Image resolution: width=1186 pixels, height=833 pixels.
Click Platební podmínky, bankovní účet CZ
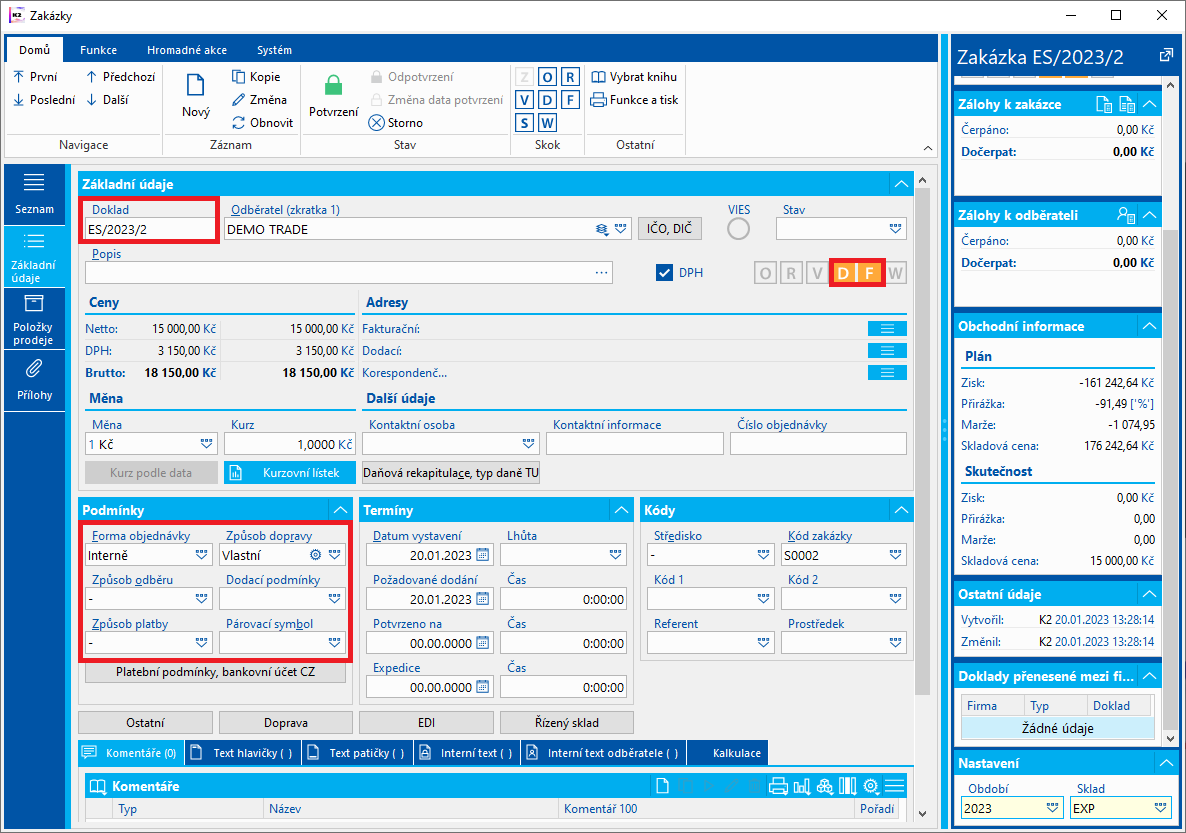[215, 672]
